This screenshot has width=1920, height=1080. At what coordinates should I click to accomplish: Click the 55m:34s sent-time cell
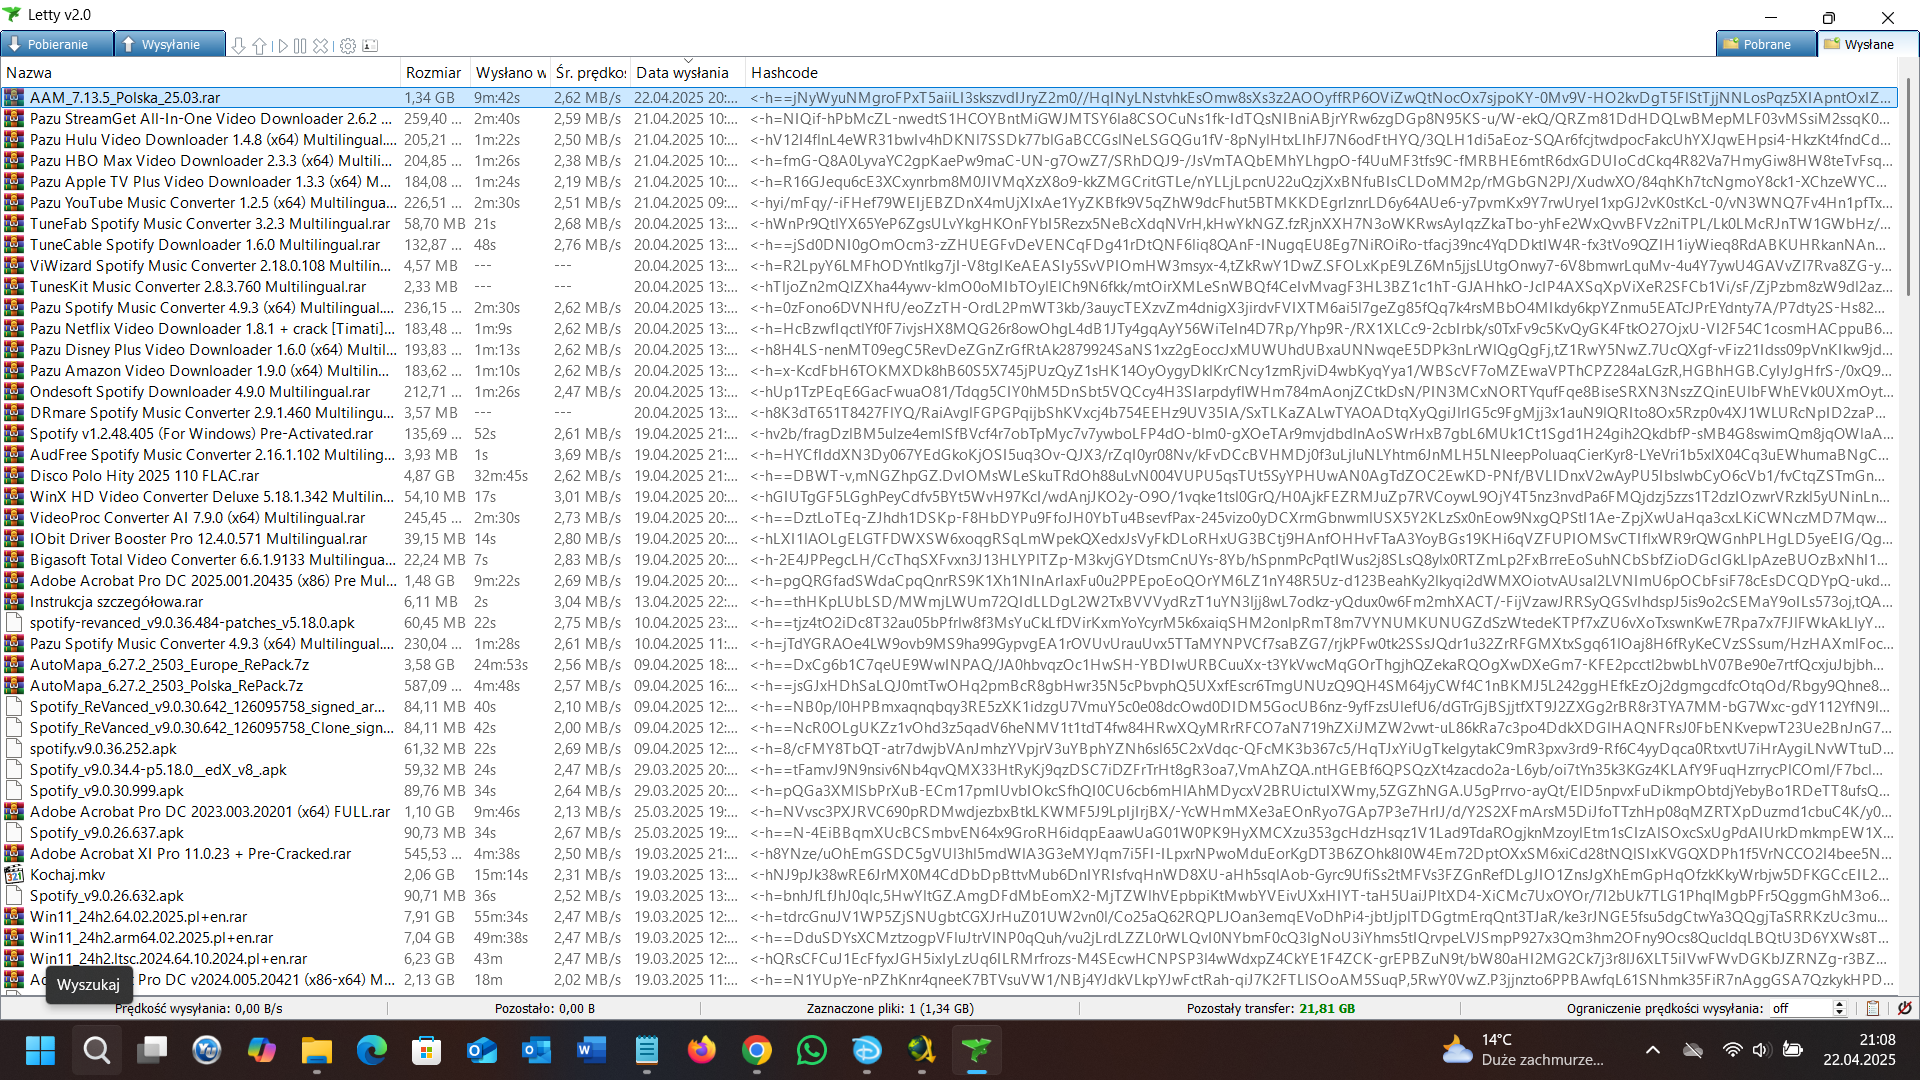tap(501, 917)
